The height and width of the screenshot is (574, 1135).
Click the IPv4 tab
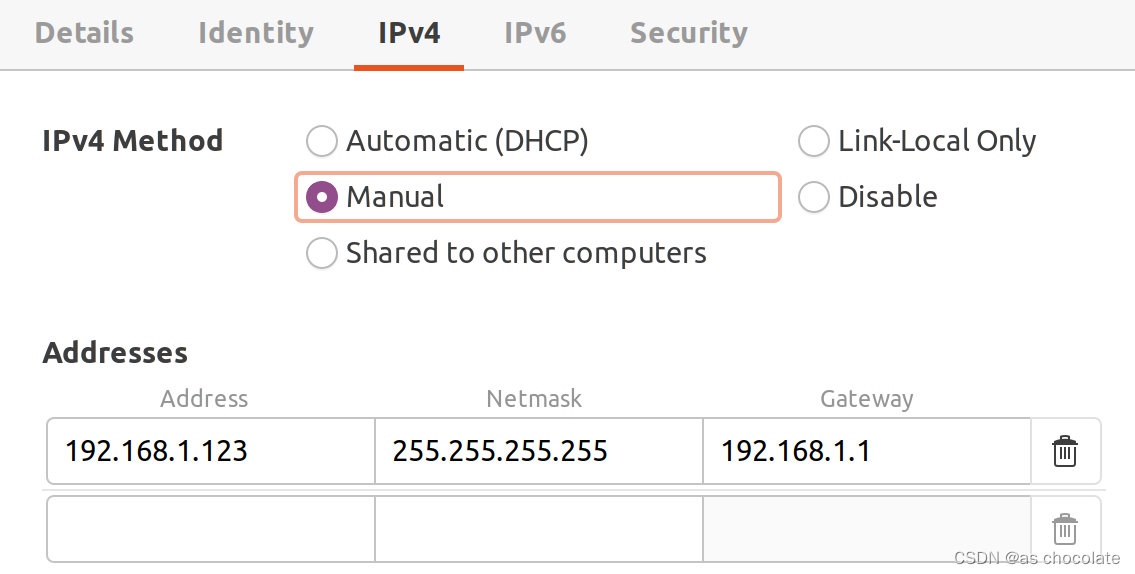(x=409, y=33)
